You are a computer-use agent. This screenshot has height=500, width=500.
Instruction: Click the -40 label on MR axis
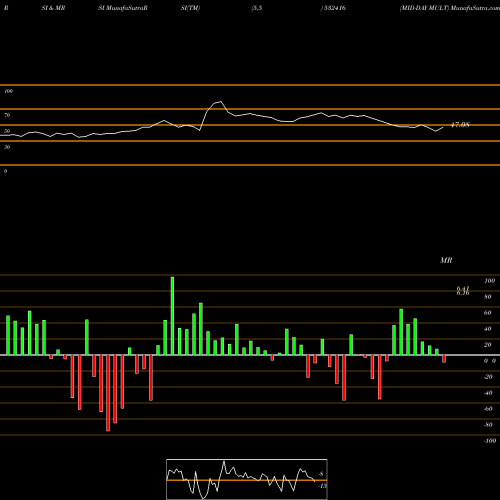(488, 393)
